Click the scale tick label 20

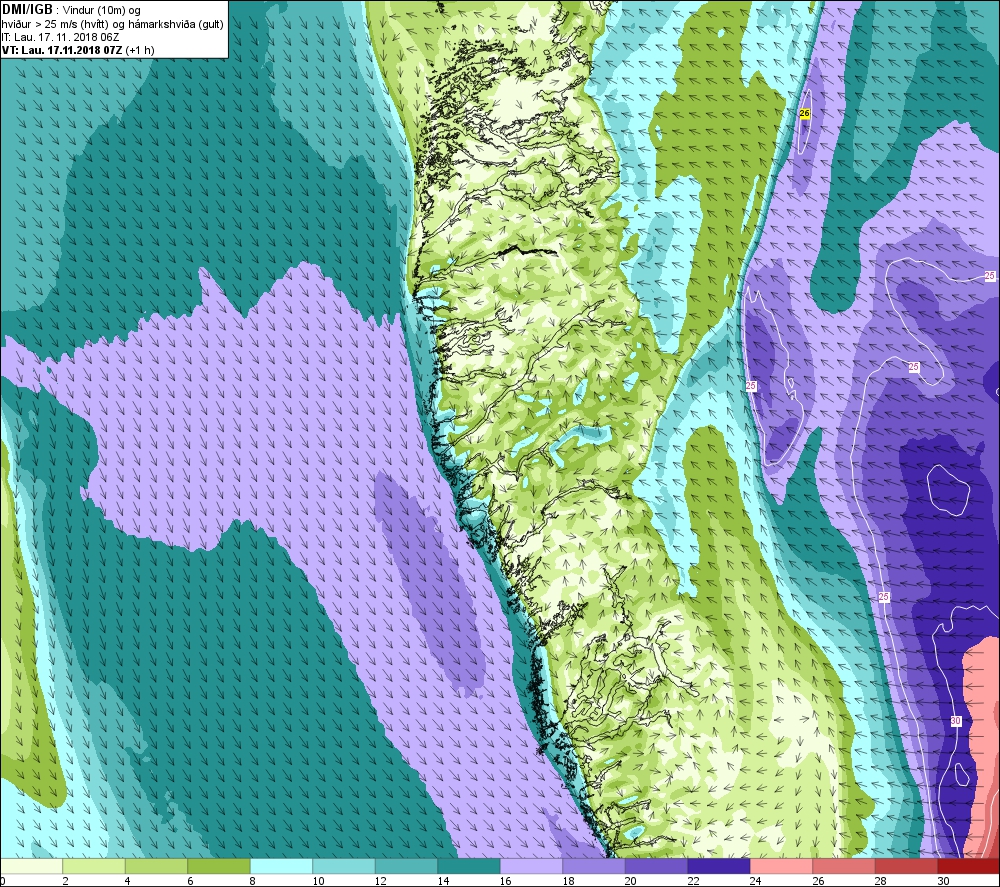(x=631, y=881)
